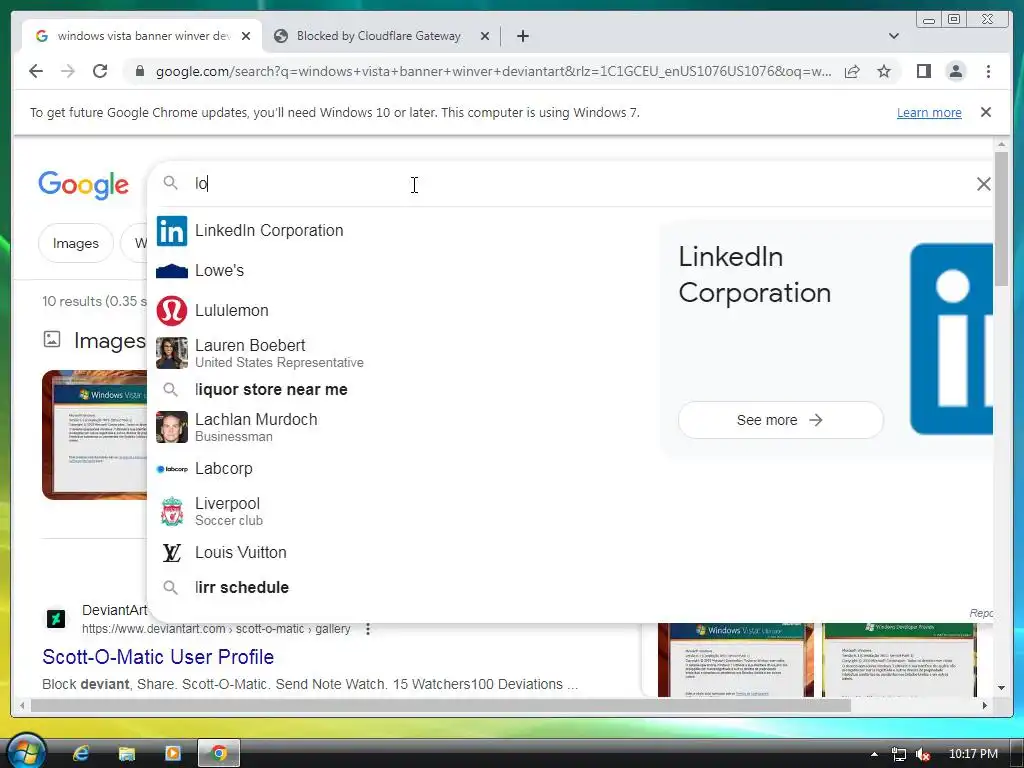Go back with the browser back arrow

pos(36,71)
